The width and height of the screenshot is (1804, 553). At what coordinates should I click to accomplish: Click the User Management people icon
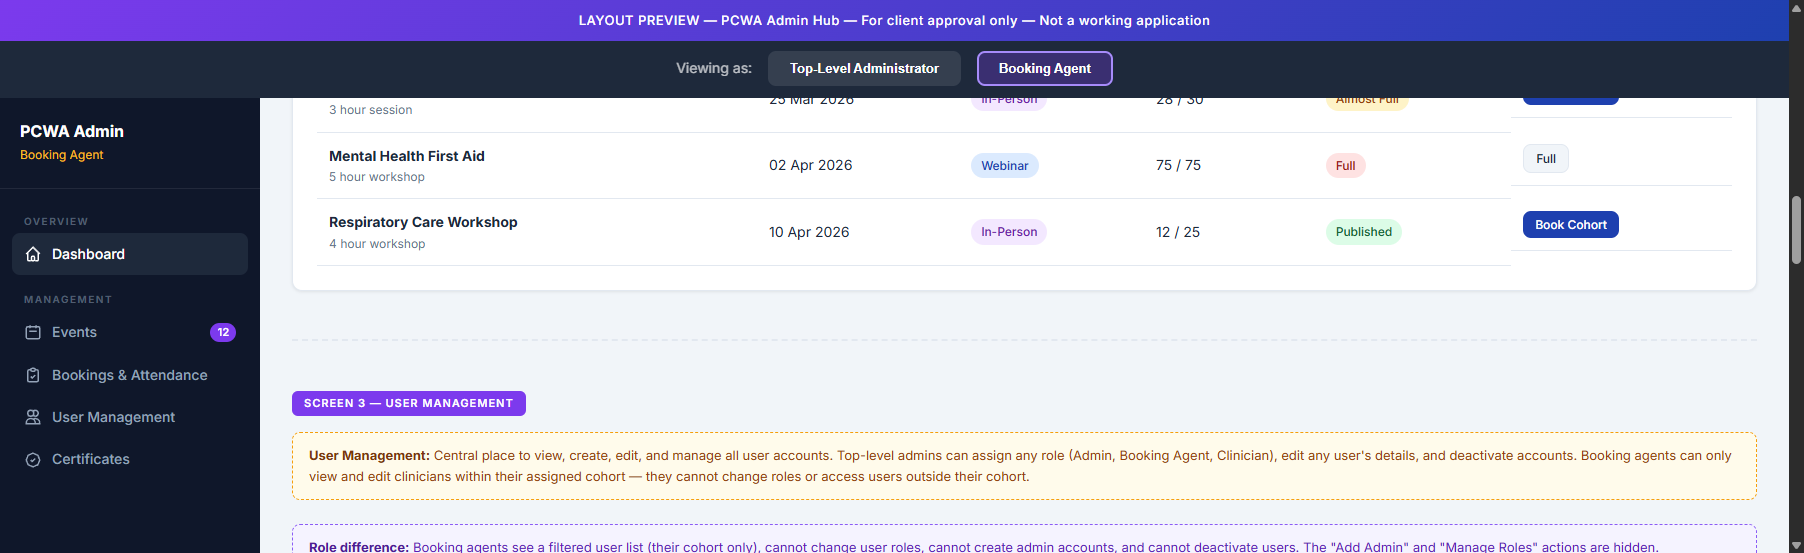point(33,417)
